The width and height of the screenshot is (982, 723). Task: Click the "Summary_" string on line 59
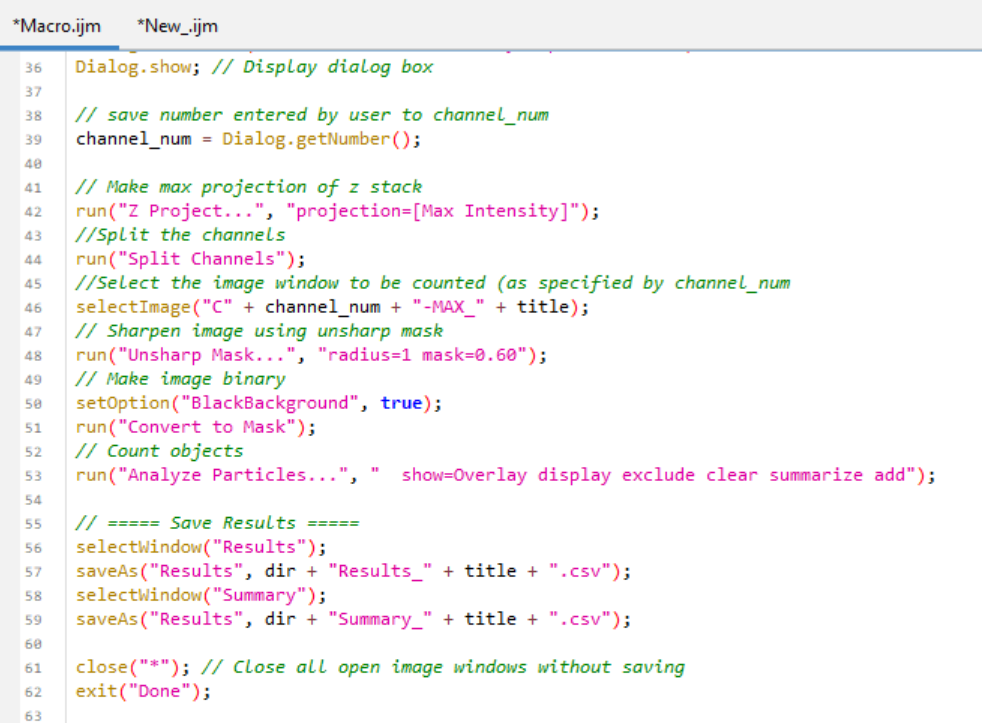tap(380, 619)
